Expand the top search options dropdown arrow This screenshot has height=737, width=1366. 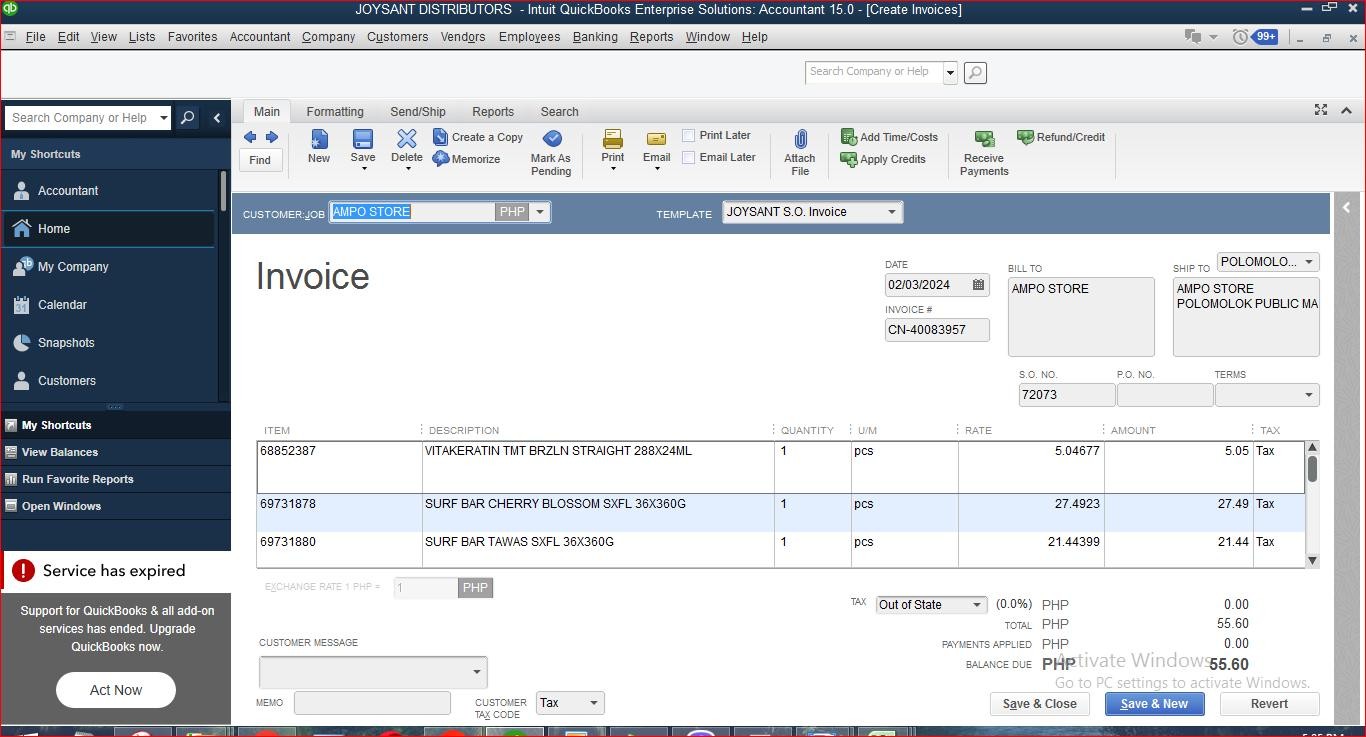pyautogui.click(x=950, y=72)
